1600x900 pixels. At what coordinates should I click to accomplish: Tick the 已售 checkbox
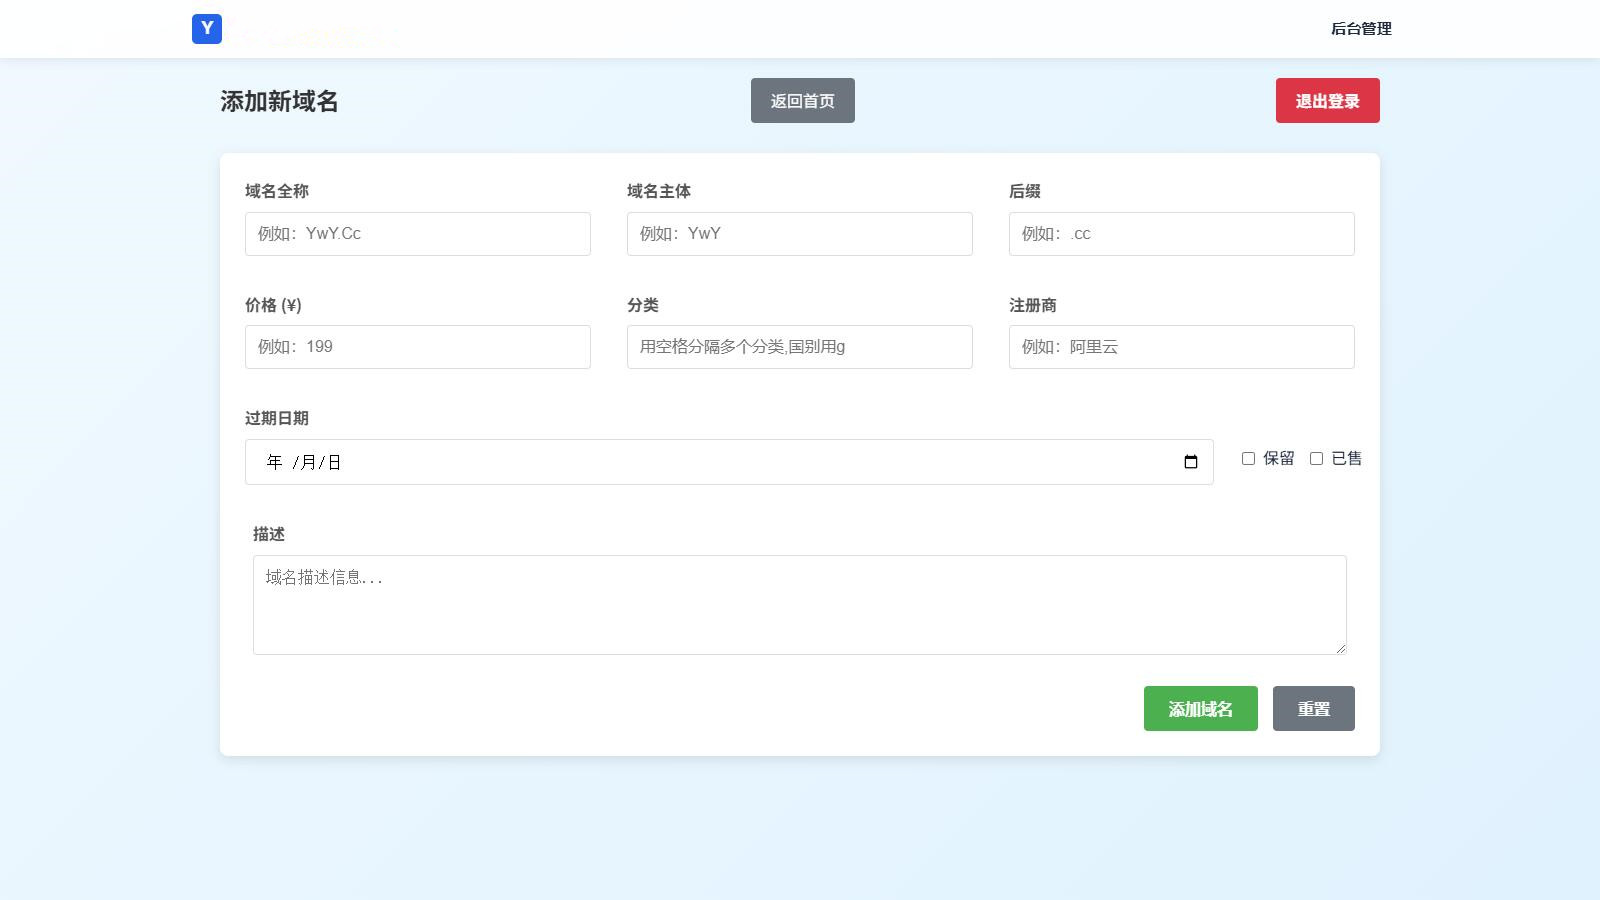tap(1316, 458)
